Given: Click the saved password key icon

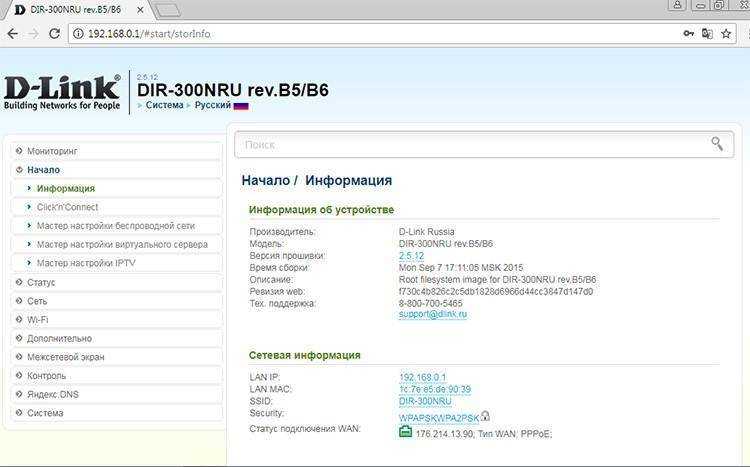Looking at the screenshot, I should (x=688, y=33).
